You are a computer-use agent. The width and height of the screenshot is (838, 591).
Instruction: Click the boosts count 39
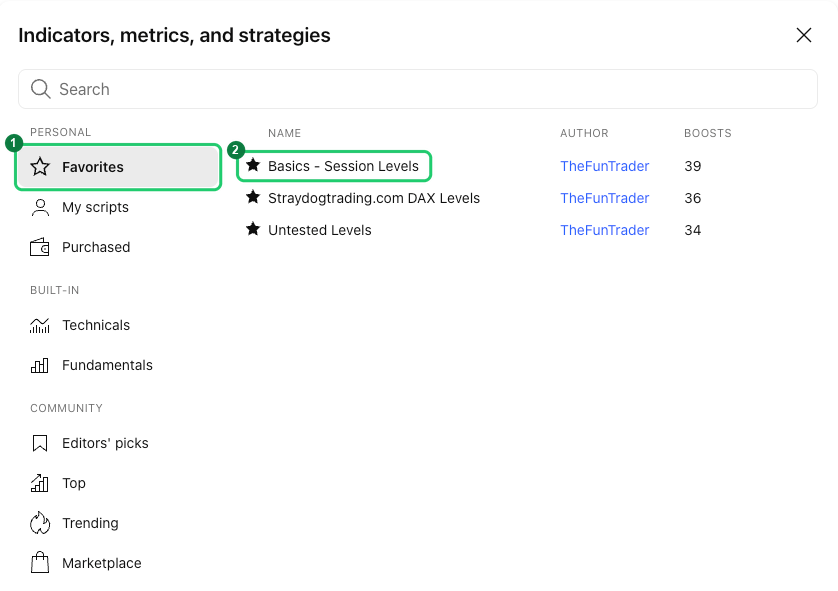(693, 166)
